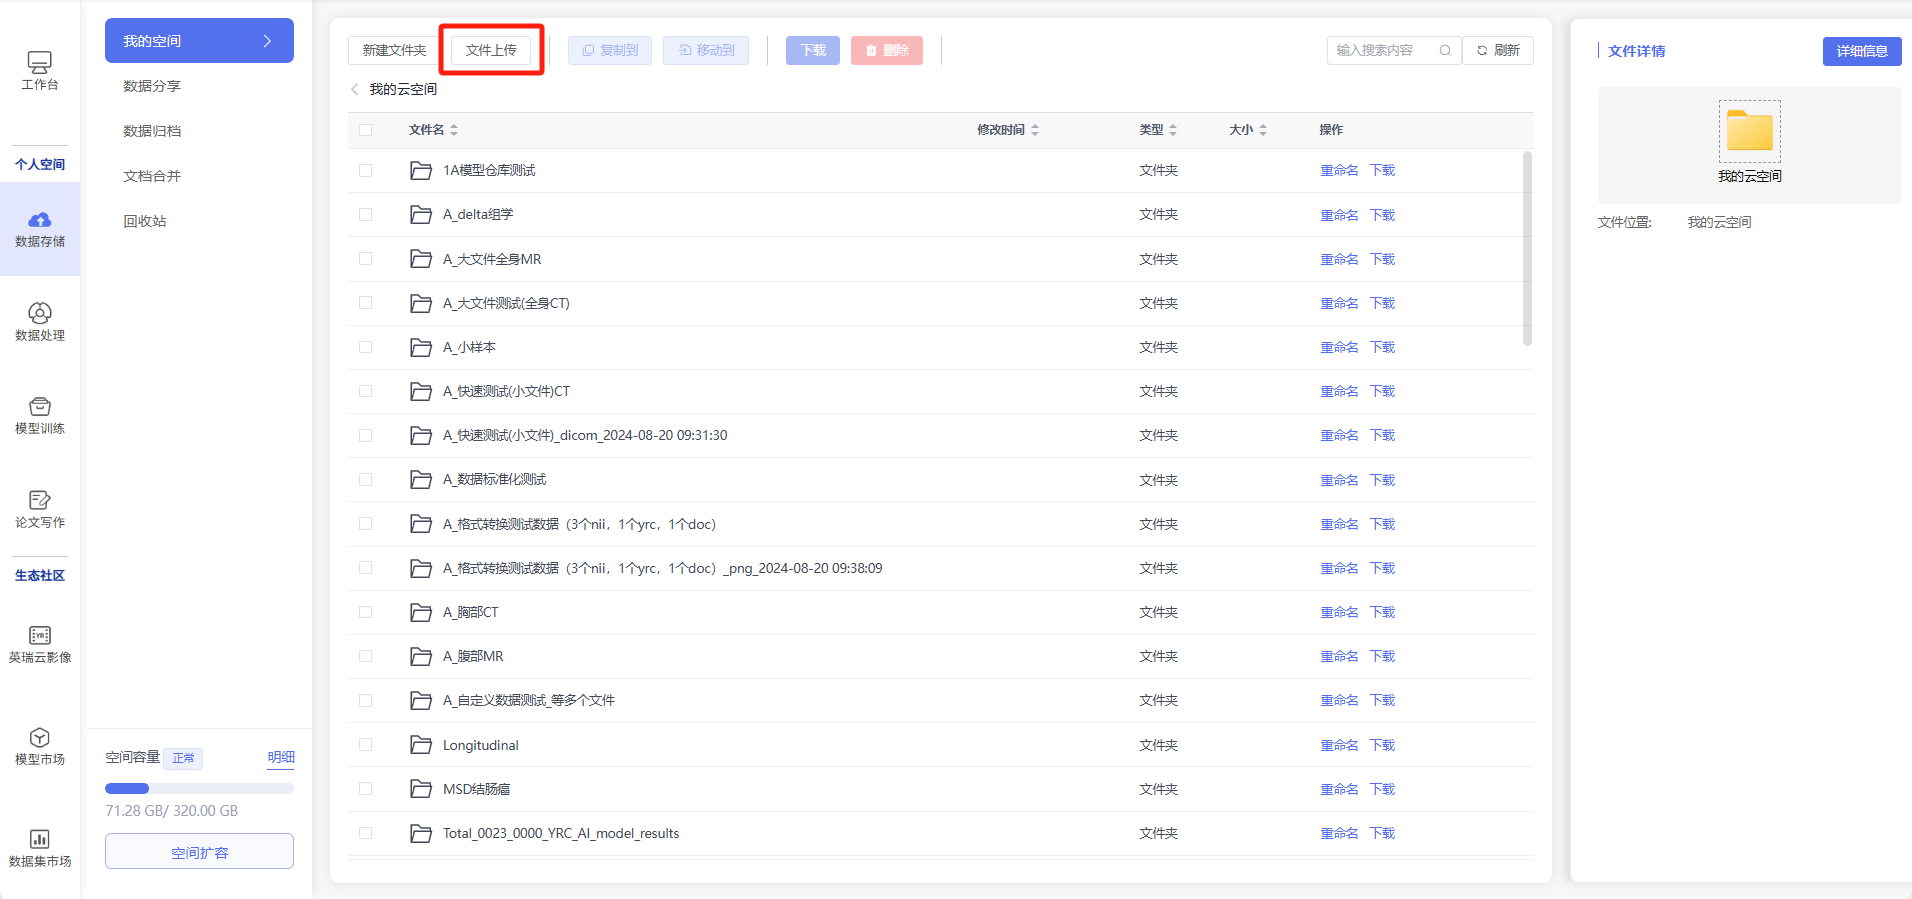Click the back arrow beside 我的云空间 breadcrumb
Viewport: 1912px width, 899px height.
click(355, 89)
